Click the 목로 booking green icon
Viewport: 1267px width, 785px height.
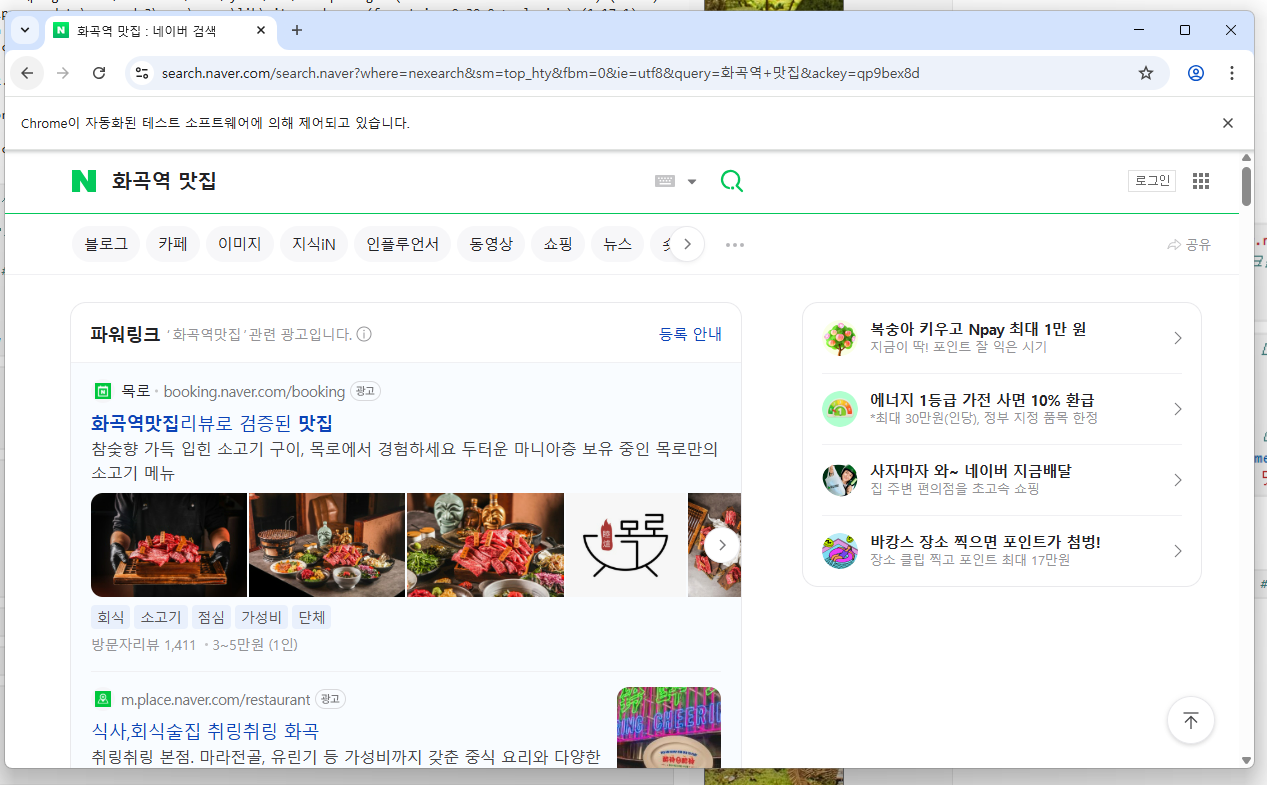tap(102, 391)
